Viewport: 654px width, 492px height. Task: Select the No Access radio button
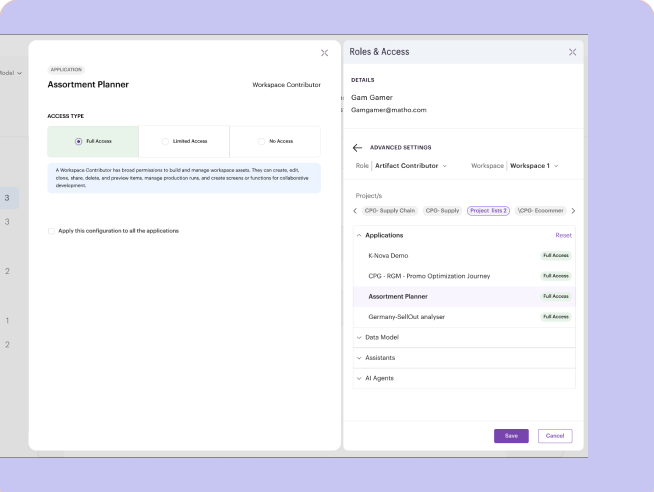pos(261,141)
